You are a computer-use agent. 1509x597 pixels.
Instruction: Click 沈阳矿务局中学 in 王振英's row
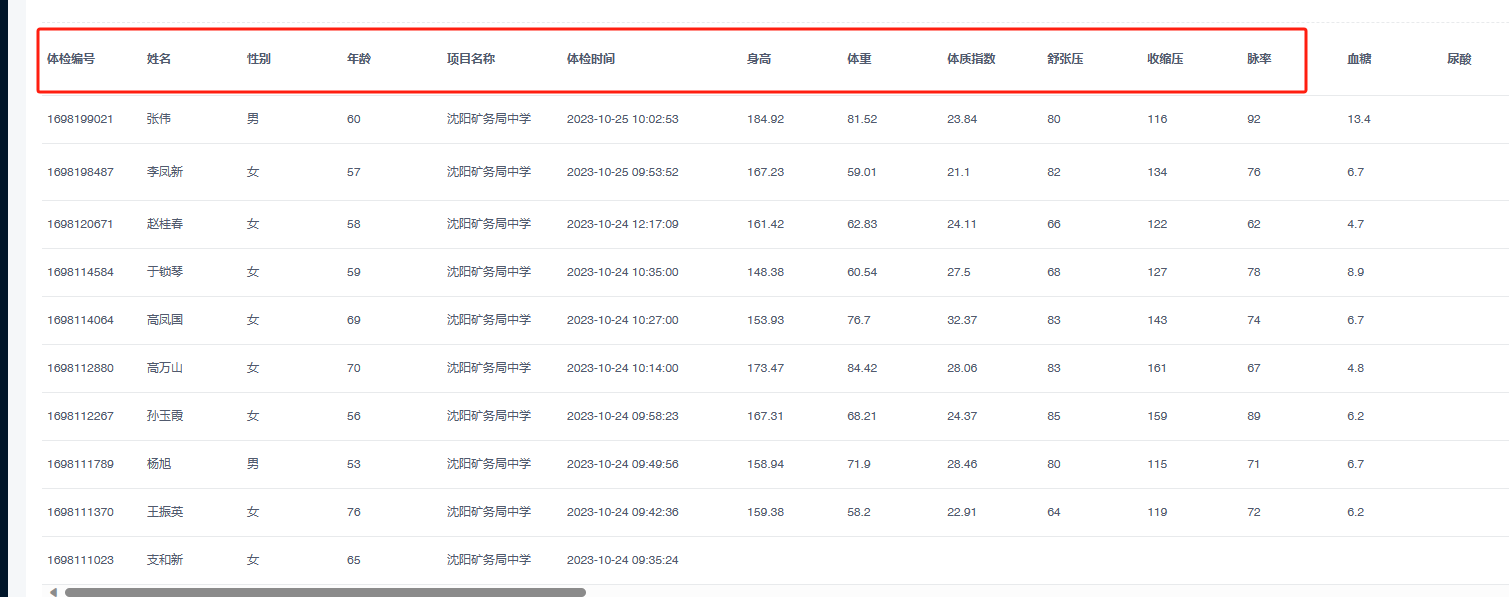point(488,512)
